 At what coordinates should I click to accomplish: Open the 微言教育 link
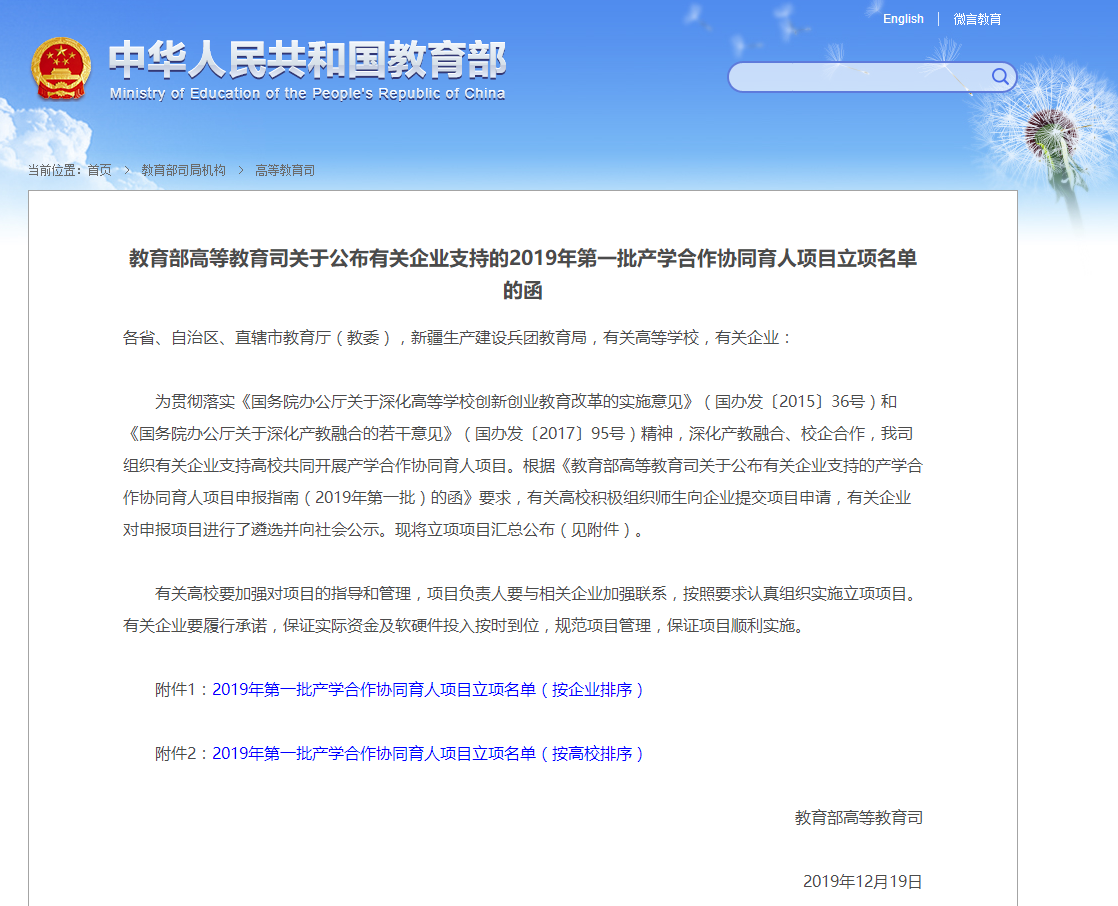pos(977,19)
